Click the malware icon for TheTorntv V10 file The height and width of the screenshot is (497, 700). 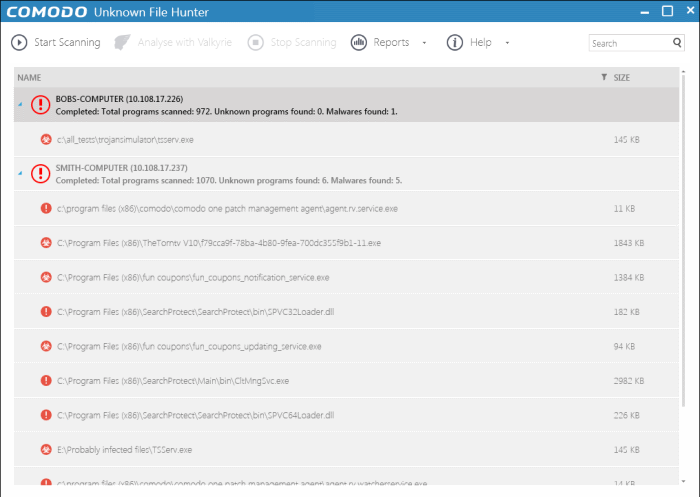coord(46,242)
